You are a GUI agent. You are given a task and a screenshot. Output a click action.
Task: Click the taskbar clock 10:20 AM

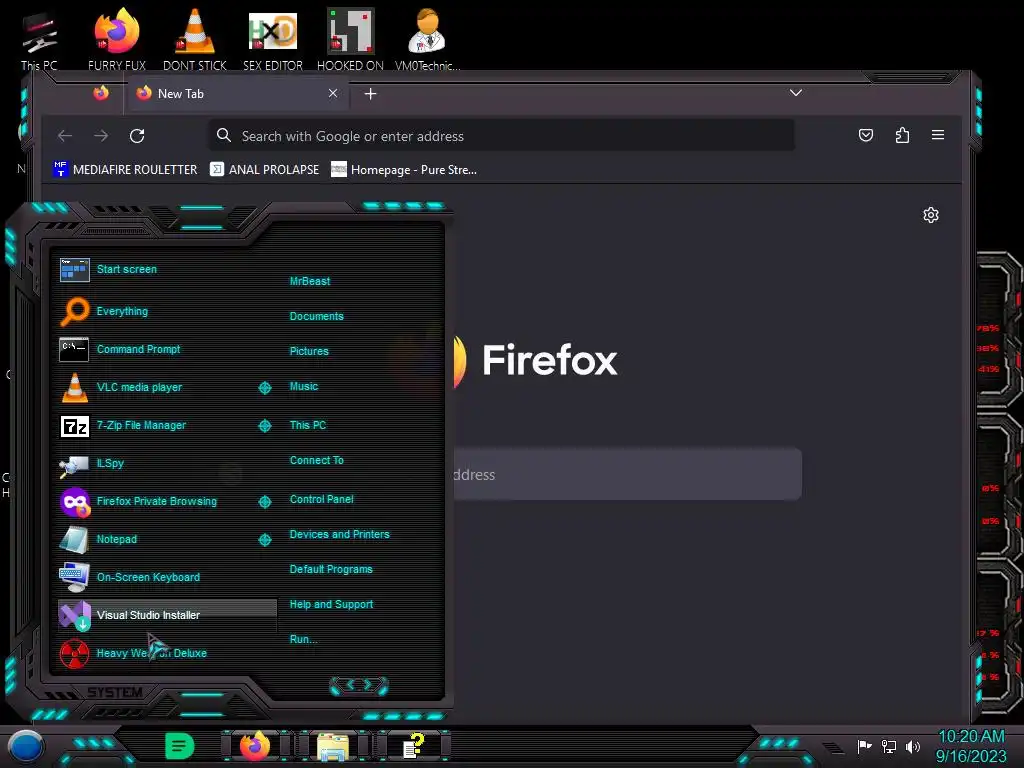click(x=971, y=737)
